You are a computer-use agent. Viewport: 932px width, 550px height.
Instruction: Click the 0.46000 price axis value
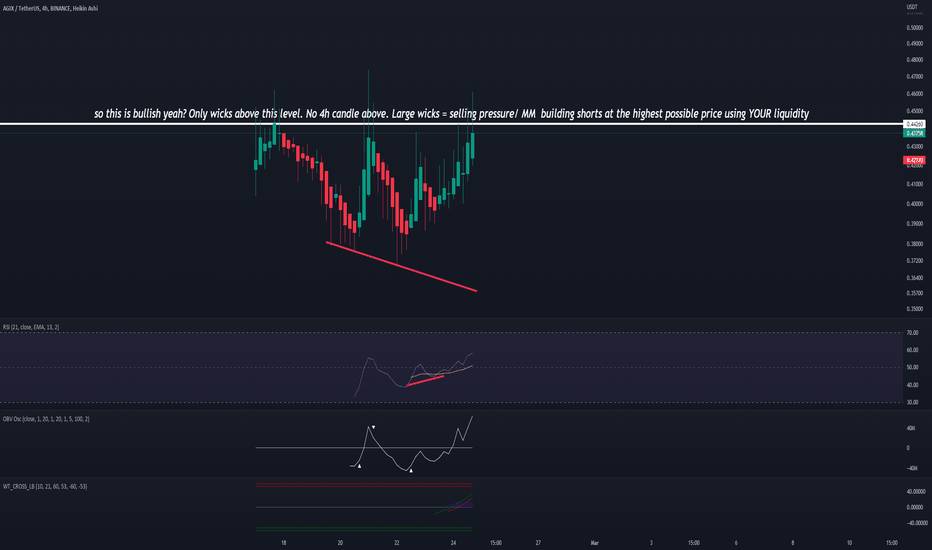point(915,93)
